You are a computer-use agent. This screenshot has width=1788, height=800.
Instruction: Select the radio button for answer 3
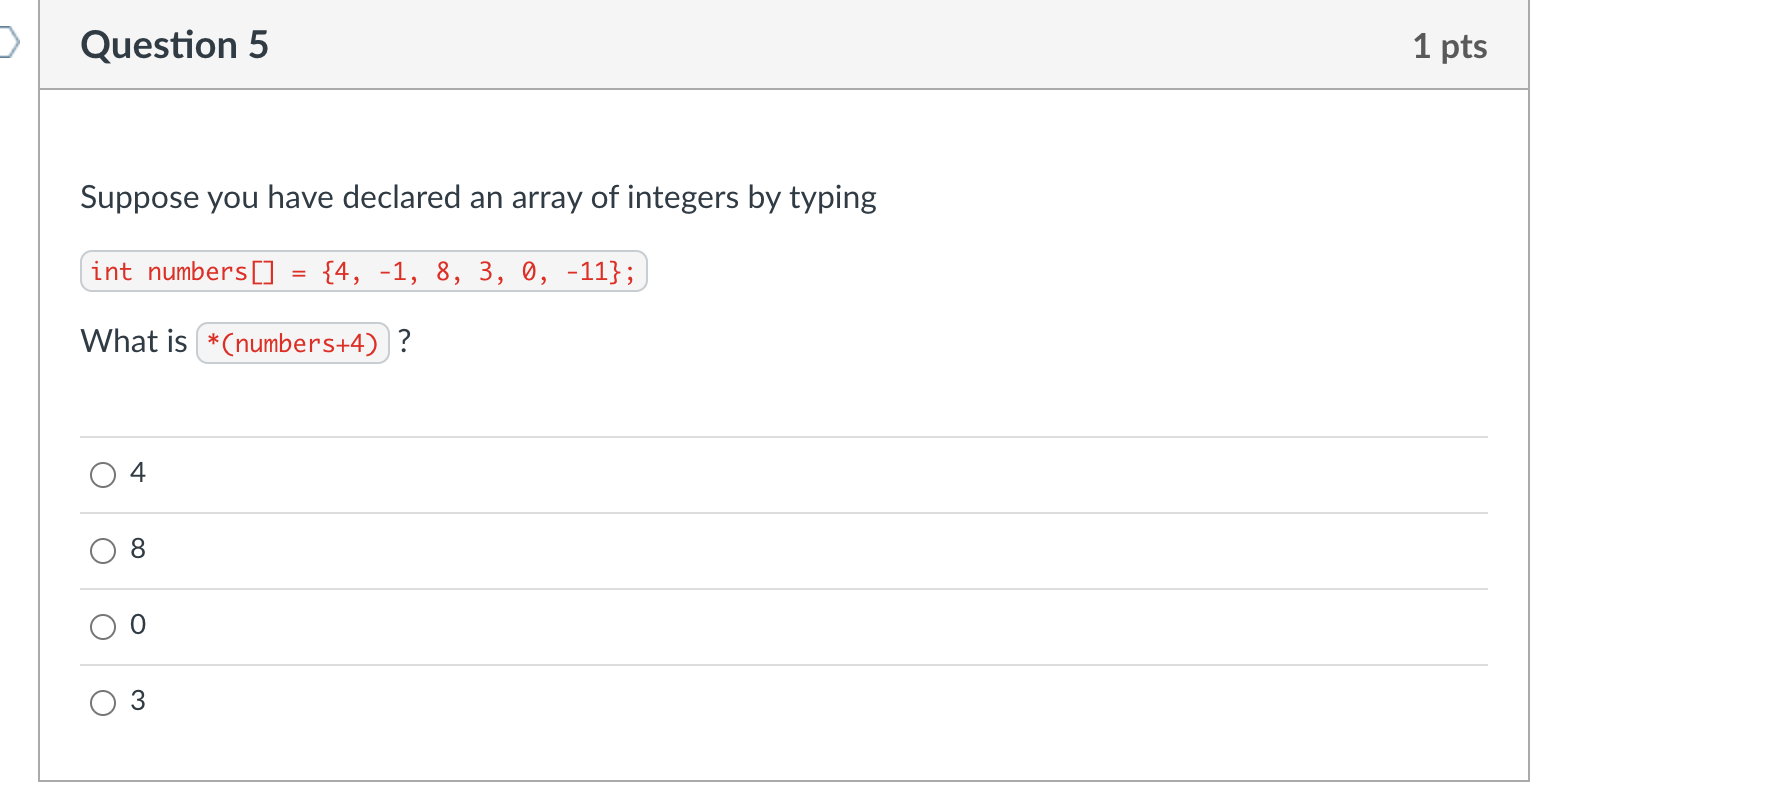[102, 702]
